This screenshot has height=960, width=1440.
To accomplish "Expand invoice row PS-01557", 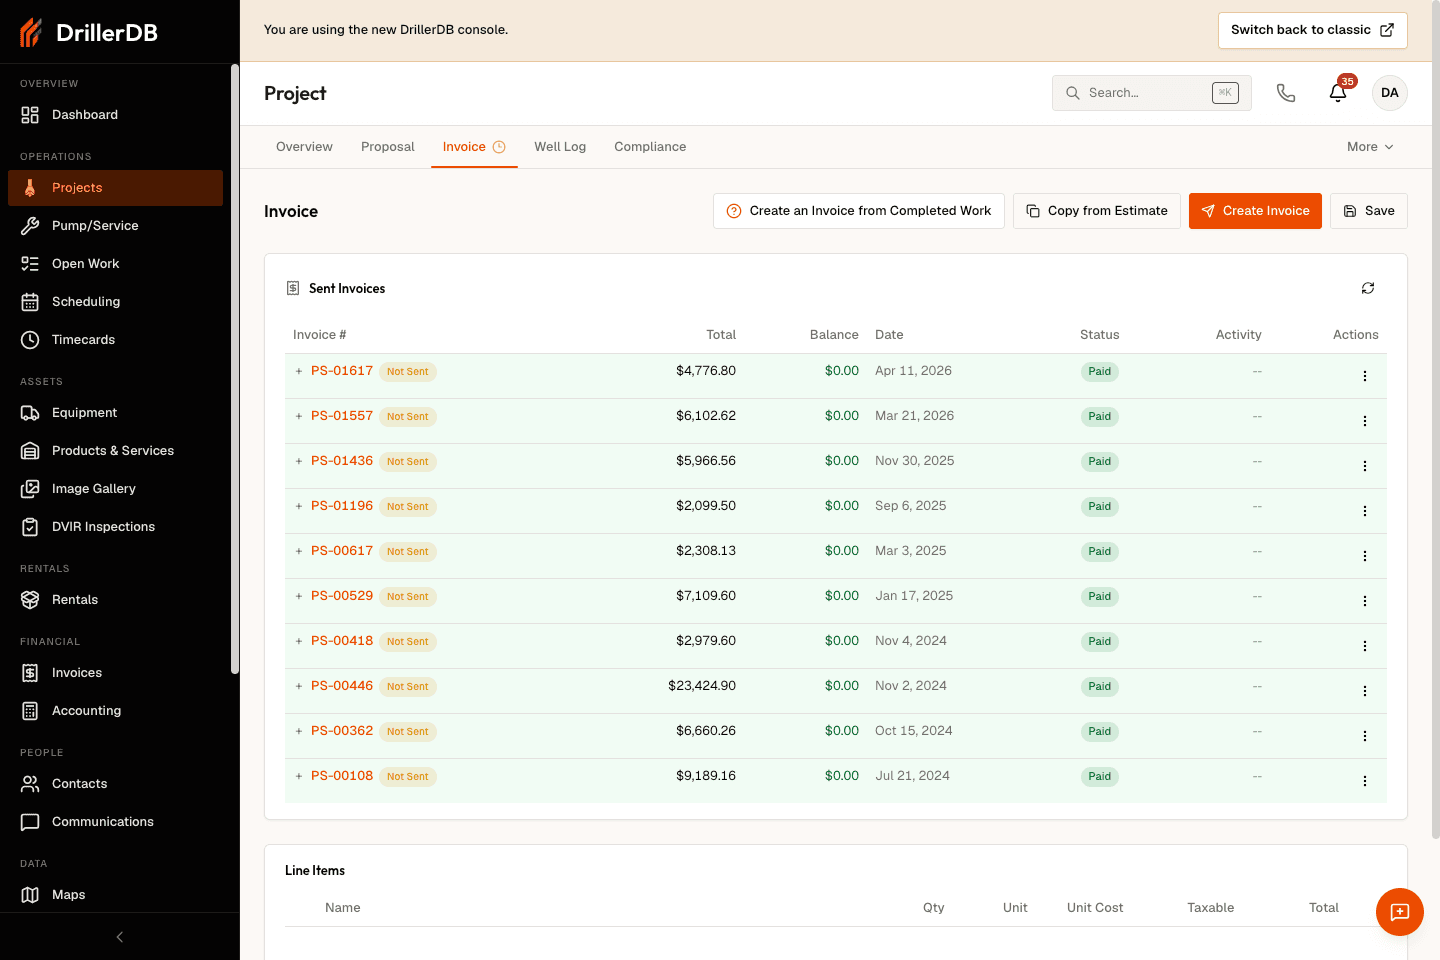I will coord(299,416).
